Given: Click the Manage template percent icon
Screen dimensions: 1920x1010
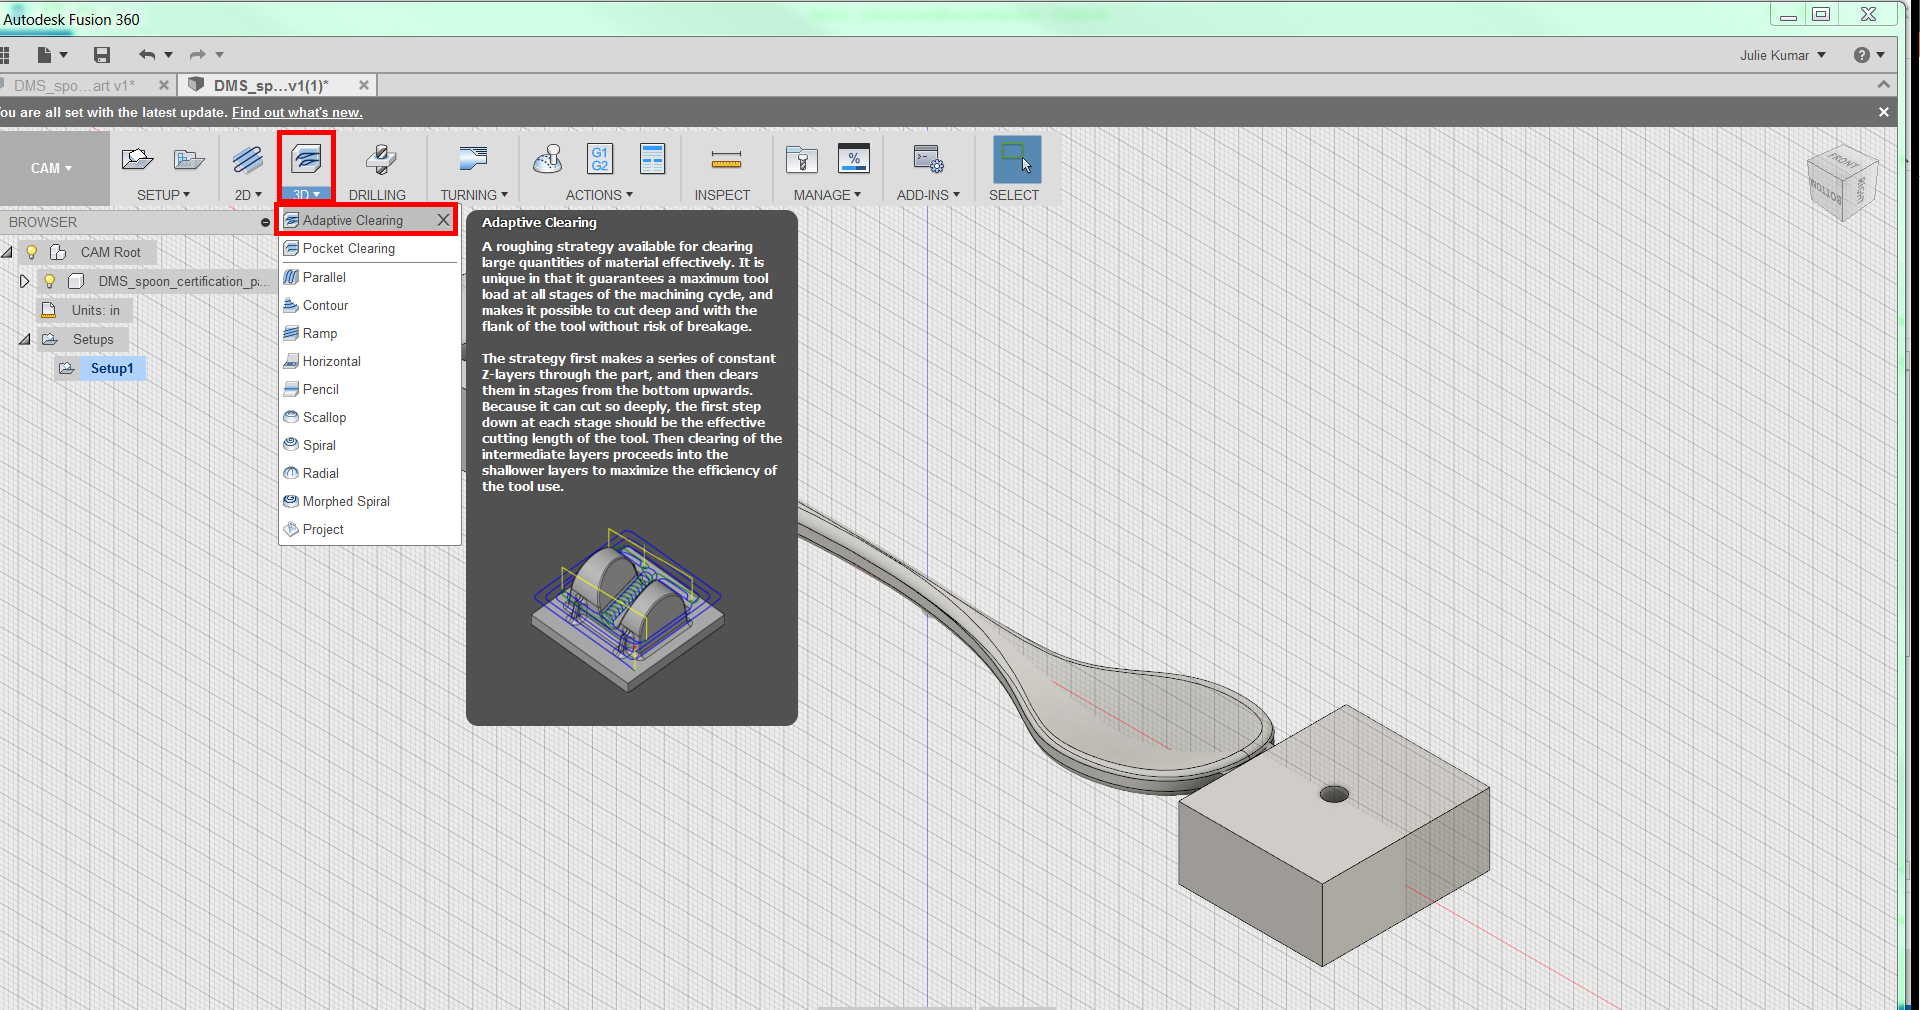Looking at the screenshot, I should click(854, 159).
